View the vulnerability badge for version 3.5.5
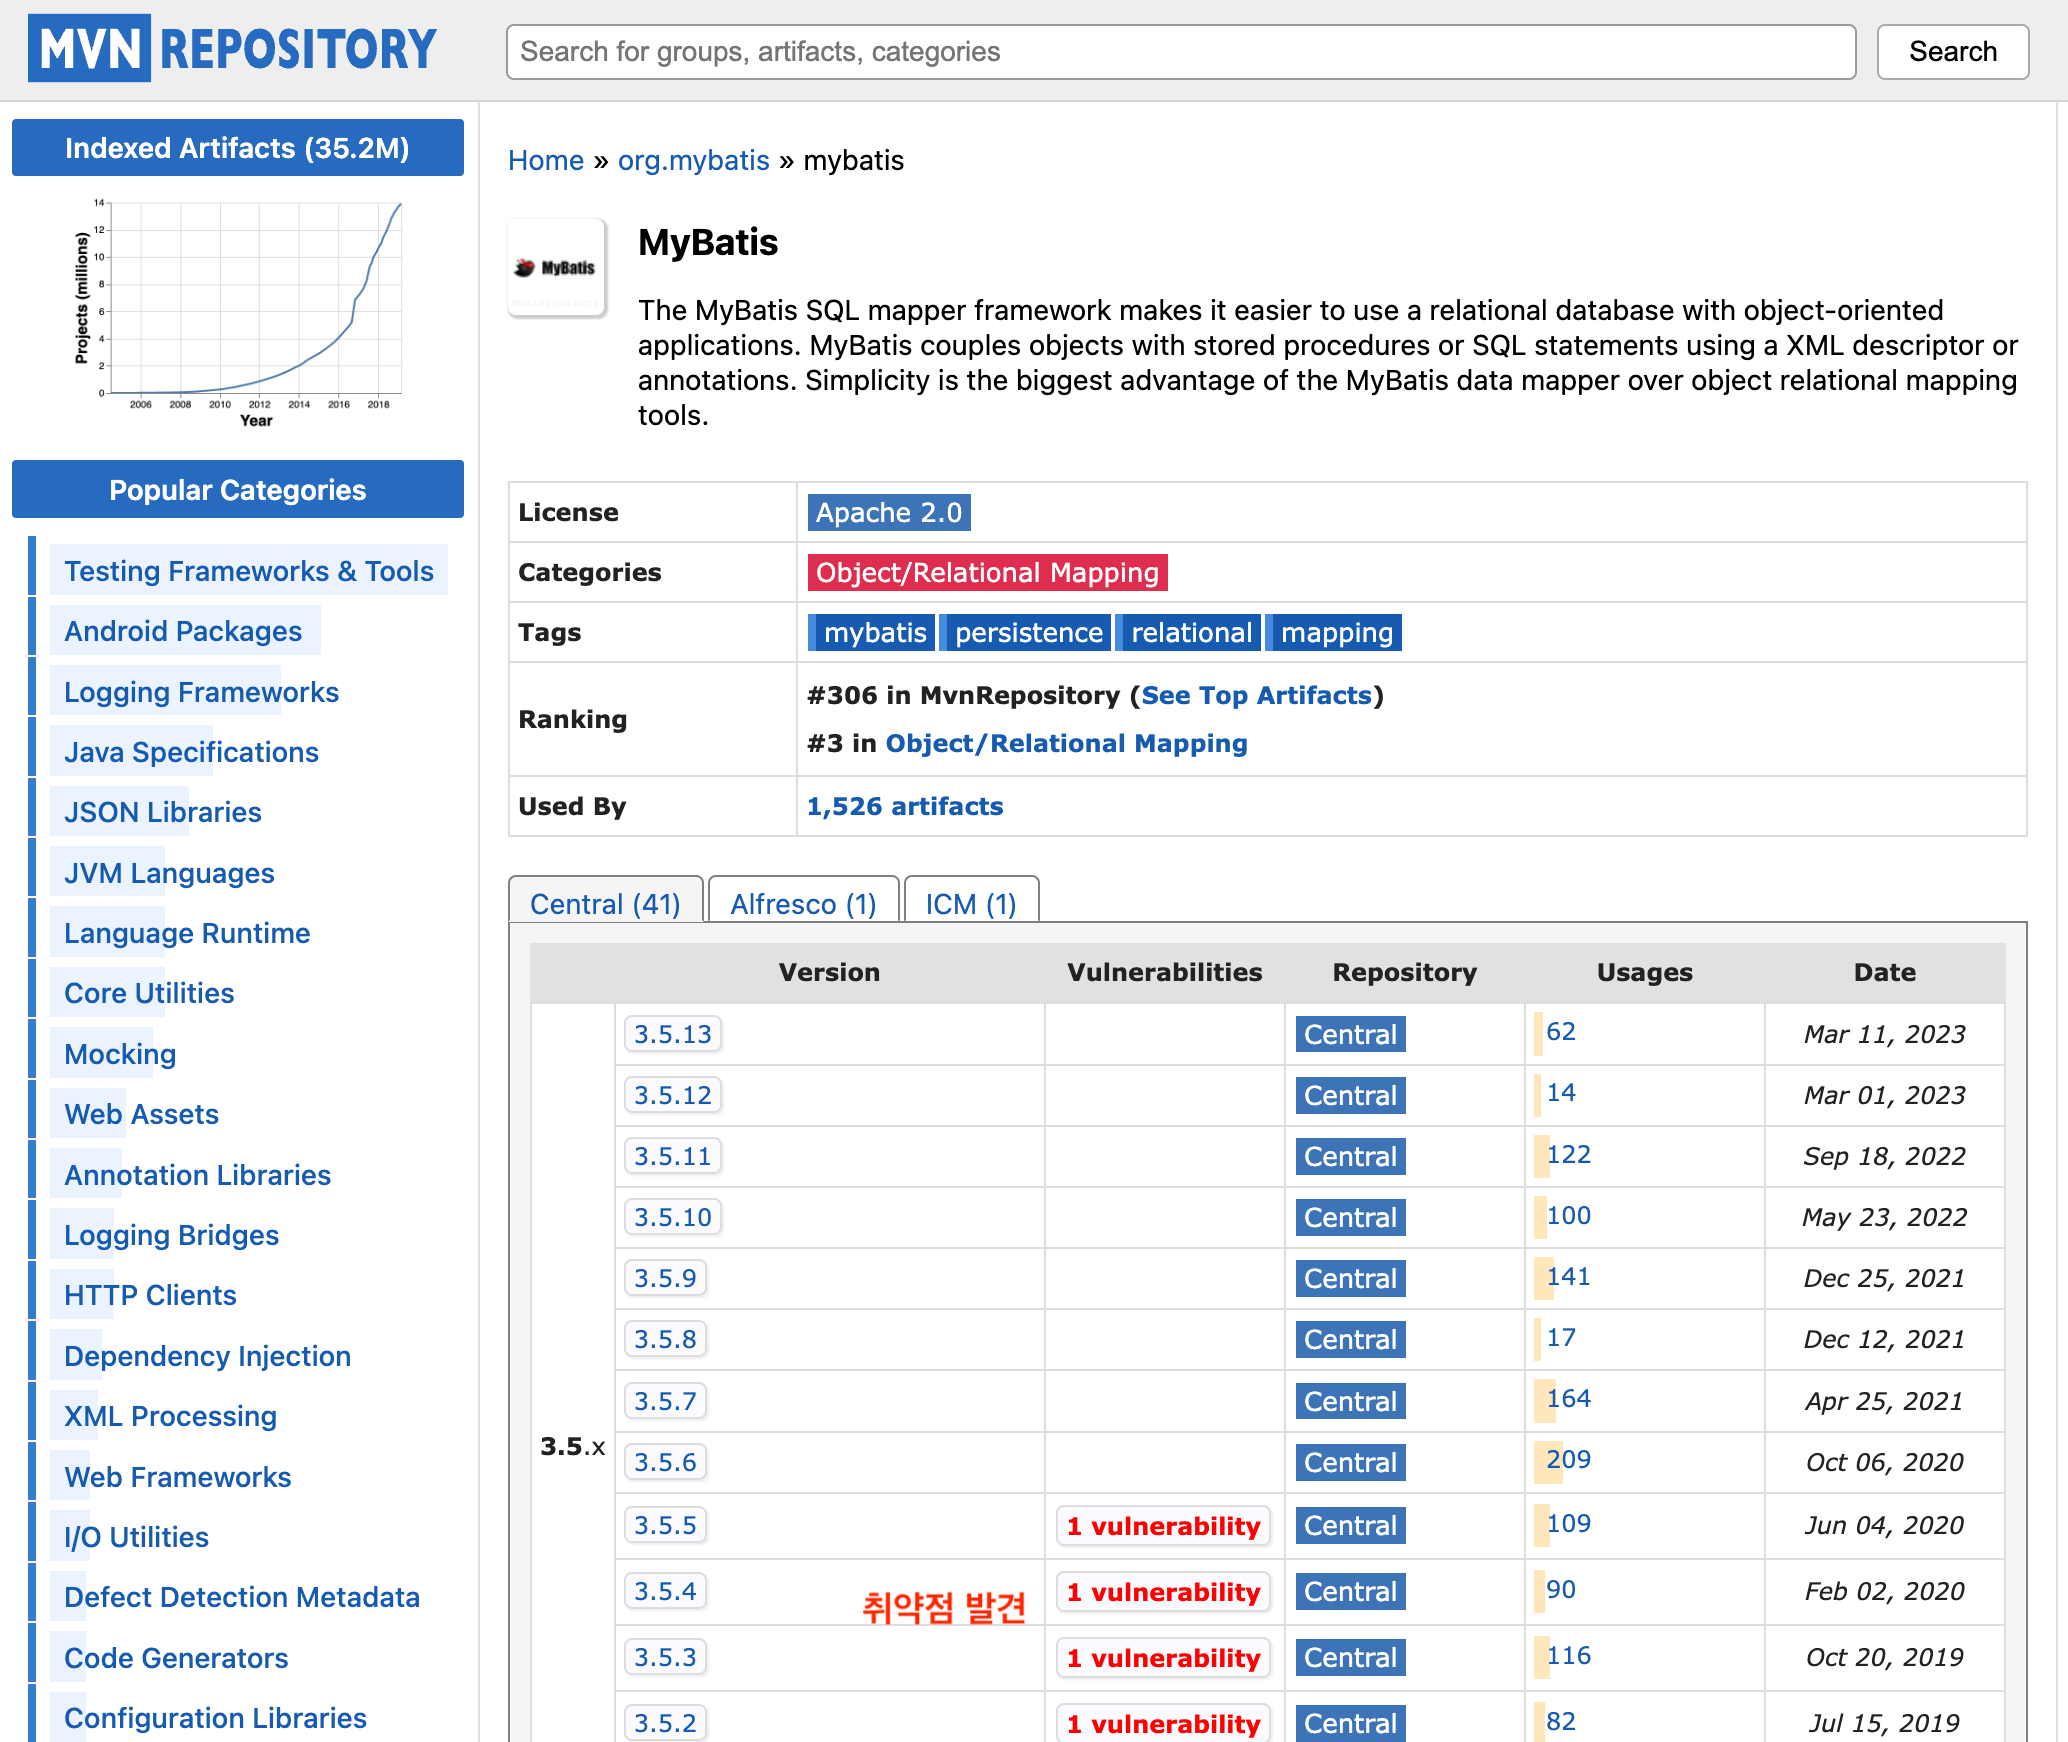The height and width of the screenshot is (1742, 2068). 1163,1526
